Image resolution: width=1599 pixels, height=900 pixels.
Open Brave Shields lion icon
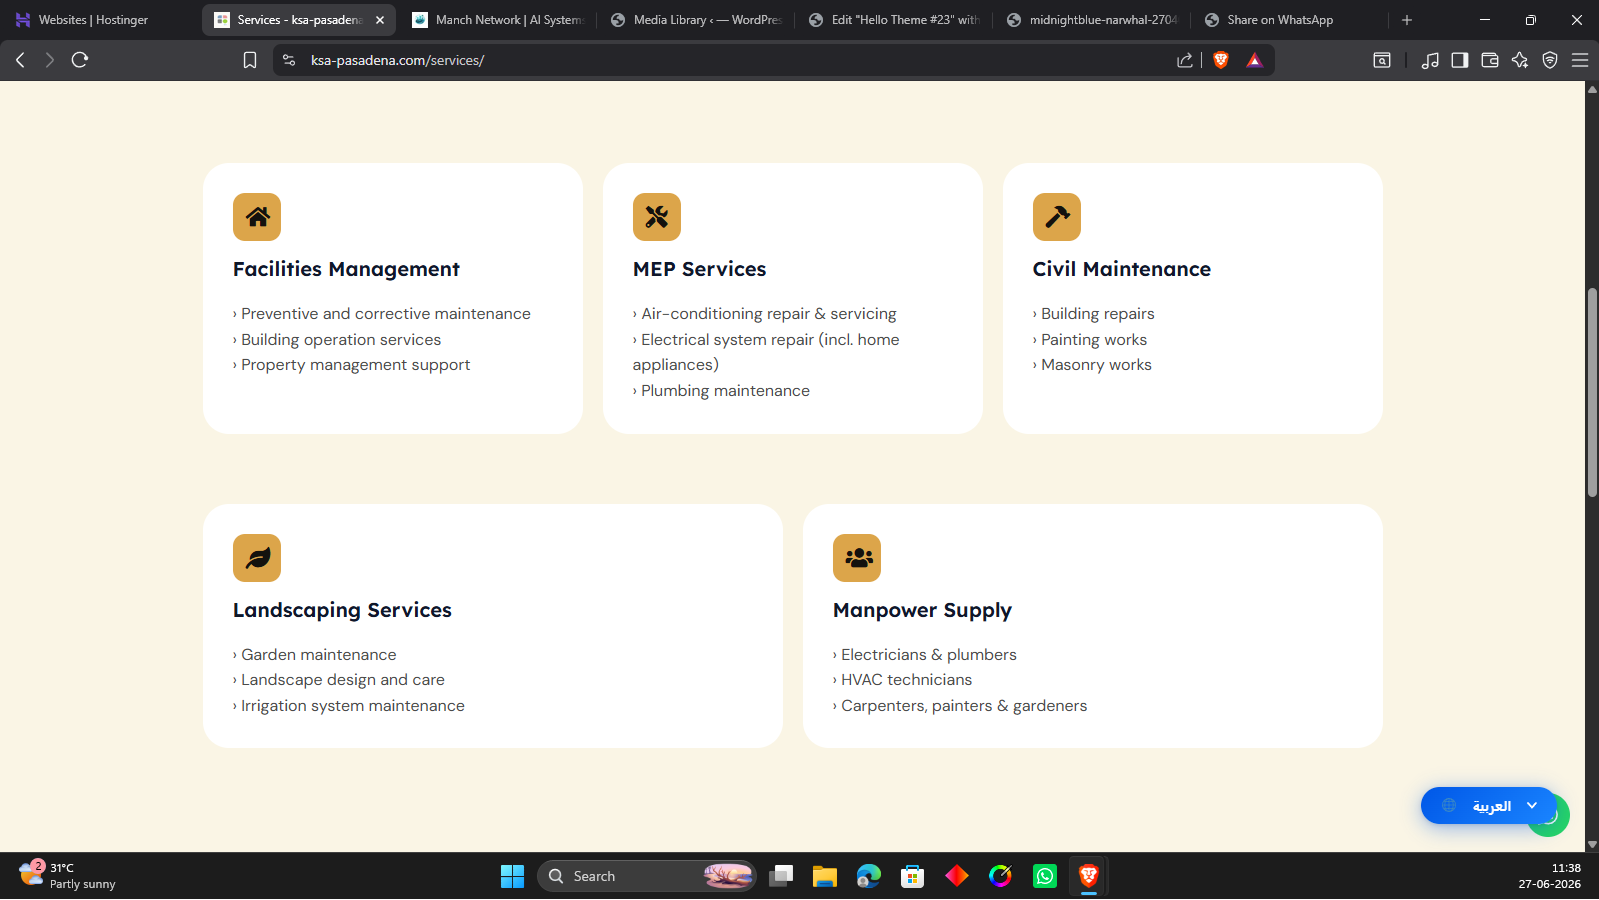pyautogui.click(x=1221, y=60)
